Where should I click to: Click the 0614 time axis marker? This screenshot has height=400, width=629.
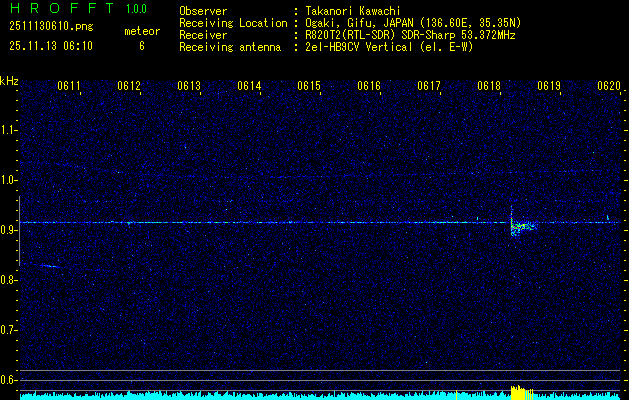pyautogui.click(x=249, y=86)
